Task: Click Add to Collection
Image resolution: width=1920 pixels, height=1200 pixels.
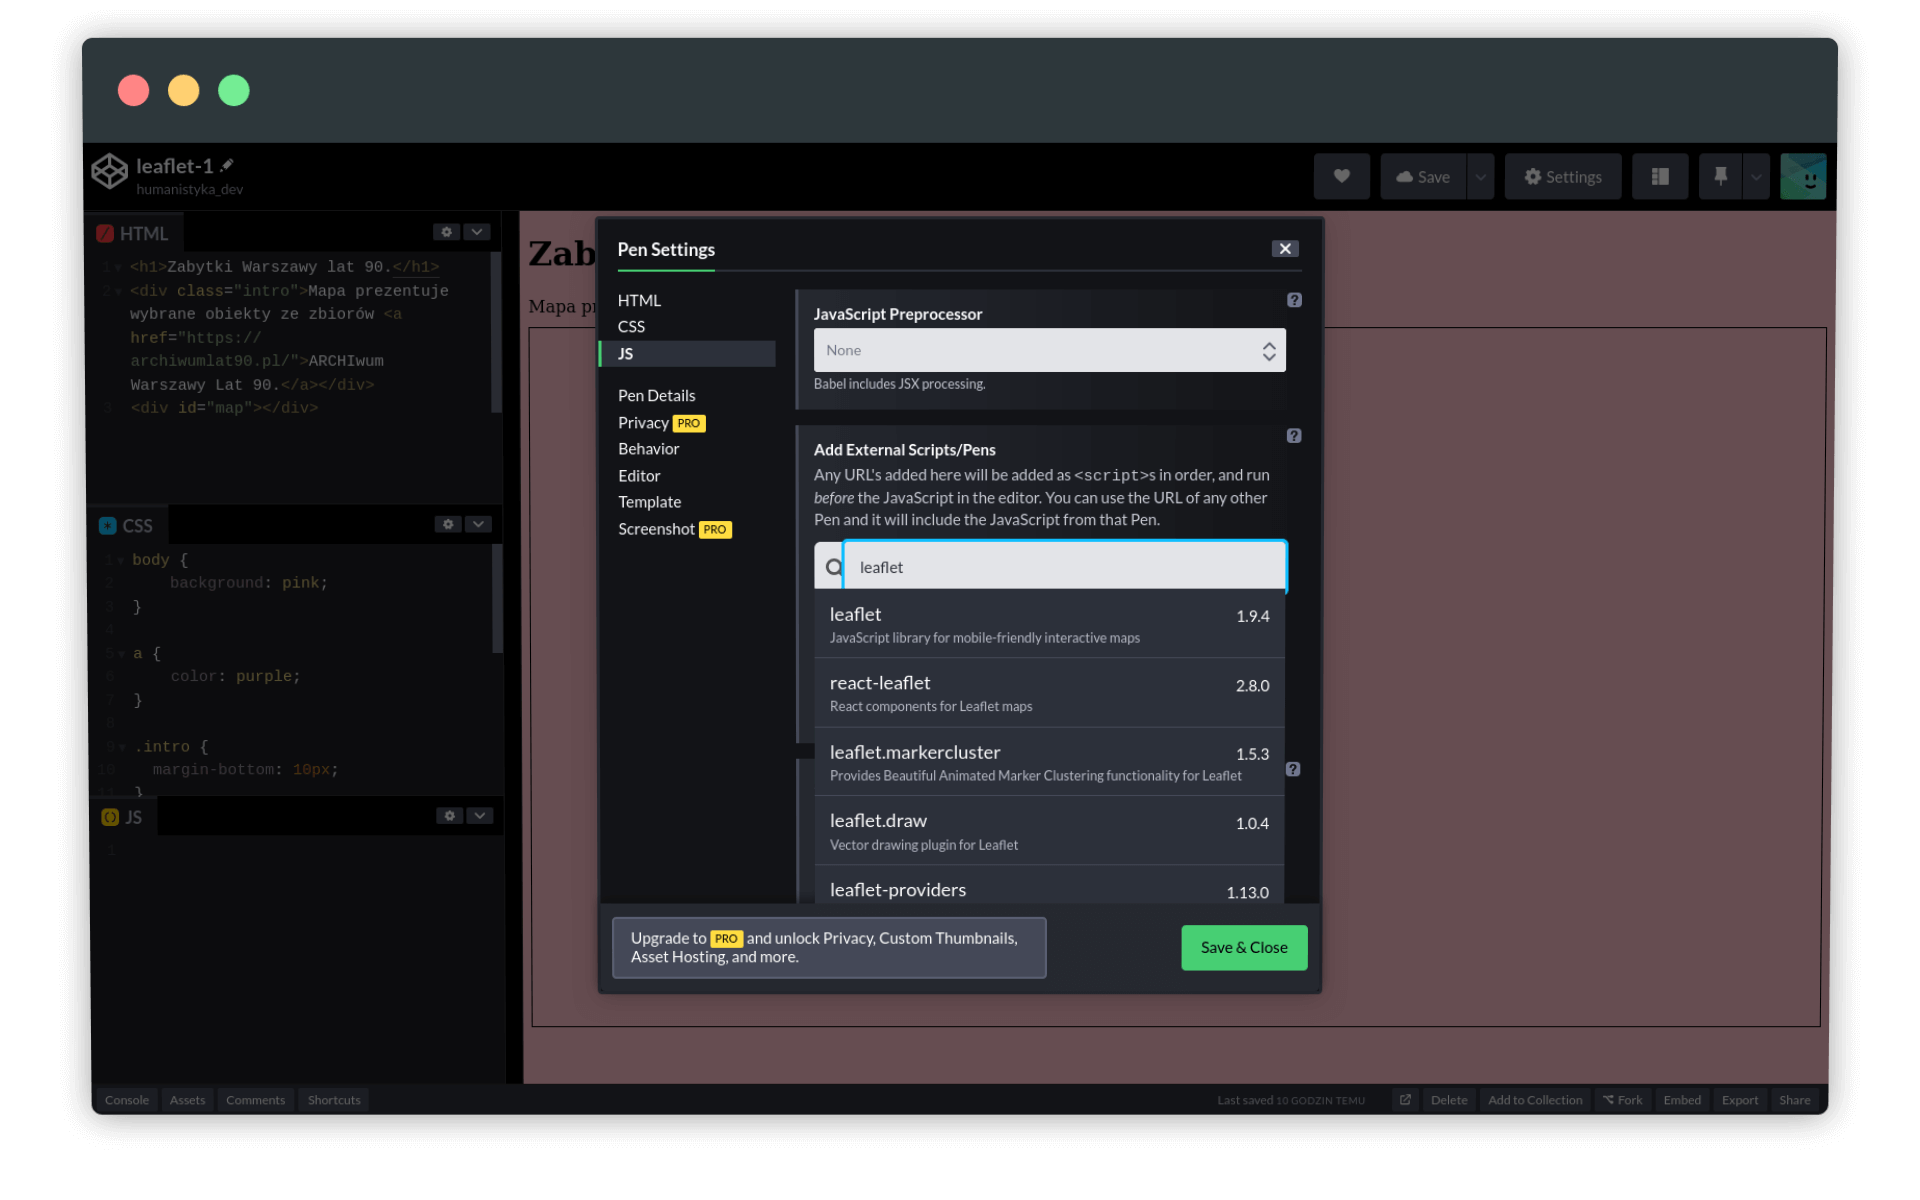Action: click(x=1535, y=1100)
